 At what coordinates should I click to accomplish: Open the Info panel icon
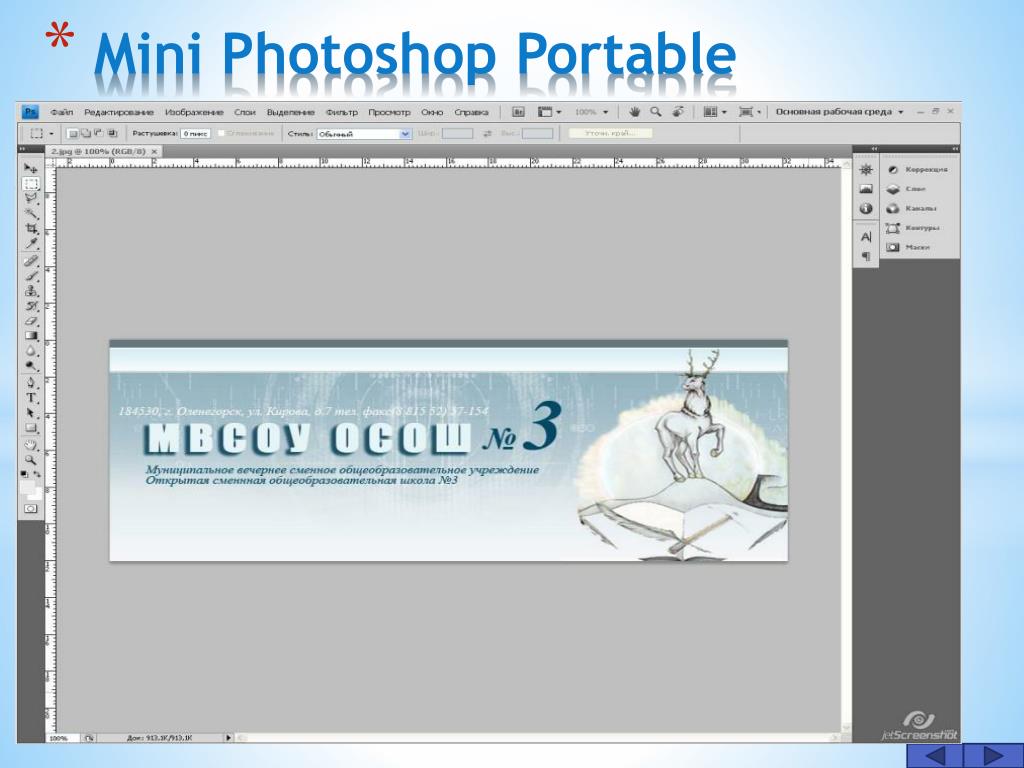coord(866,209)
